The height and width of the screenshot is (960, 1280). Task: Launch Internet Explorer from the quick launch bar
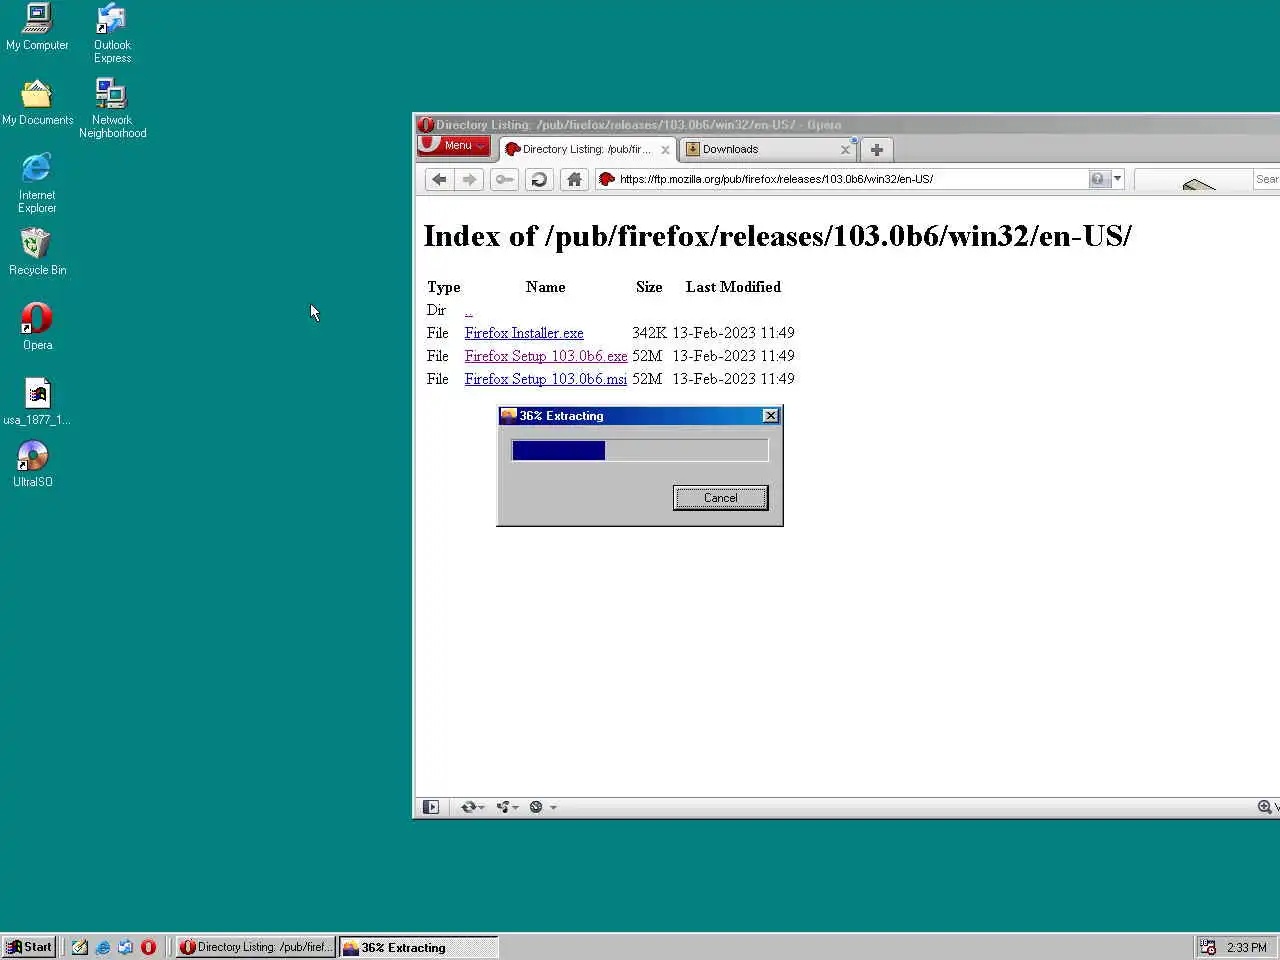coord(103,947)
